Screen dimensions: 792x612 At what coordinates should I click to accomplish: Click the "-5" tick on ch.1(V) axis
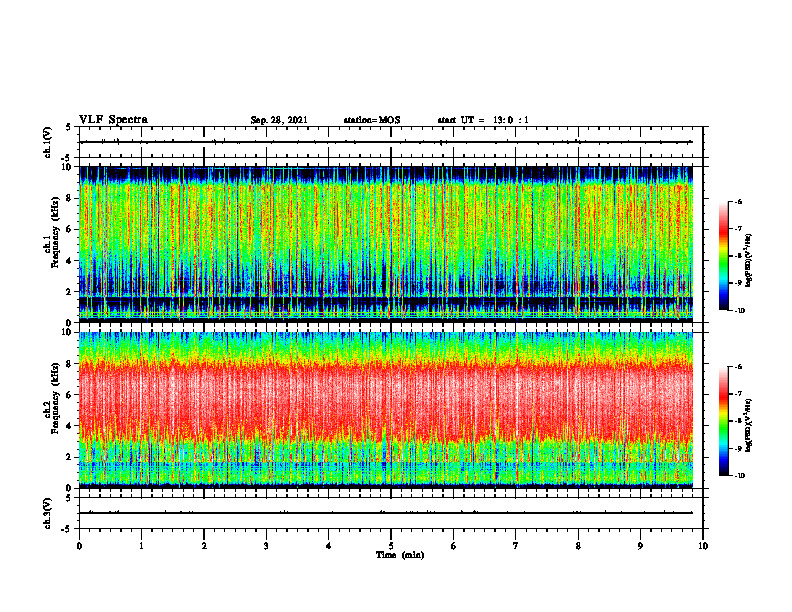[67, 158]
